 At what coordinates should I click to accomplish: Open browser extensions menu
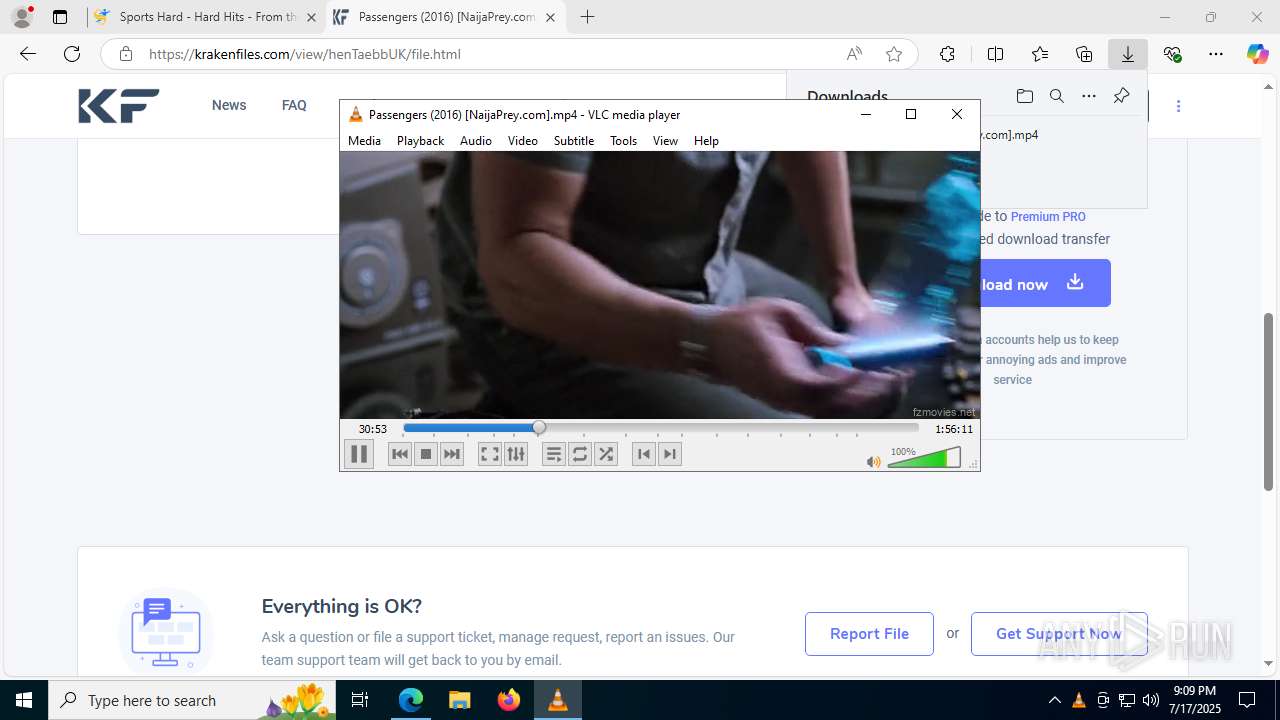point(947,54)
